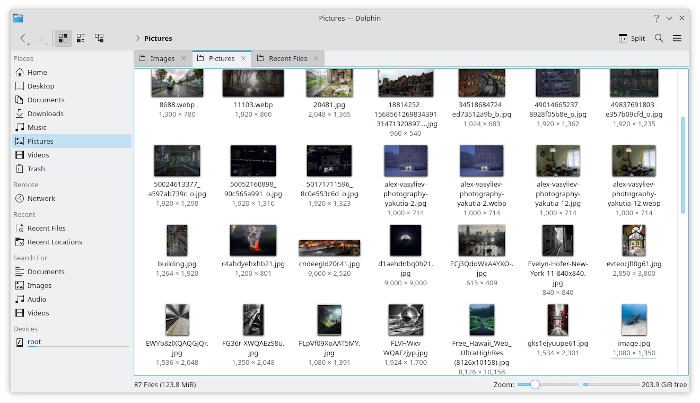Open Music folder in Places
The height and width of the screenshot is (403, 700).
37,128
